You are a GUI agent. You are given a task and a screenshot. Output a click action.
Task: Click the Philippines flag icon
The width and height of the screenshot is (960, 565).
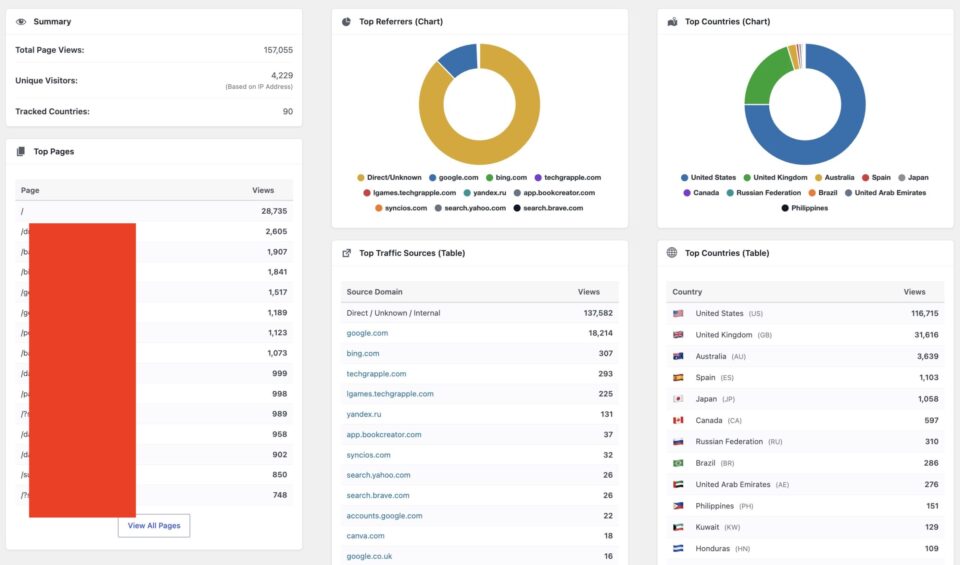point(678,506)
